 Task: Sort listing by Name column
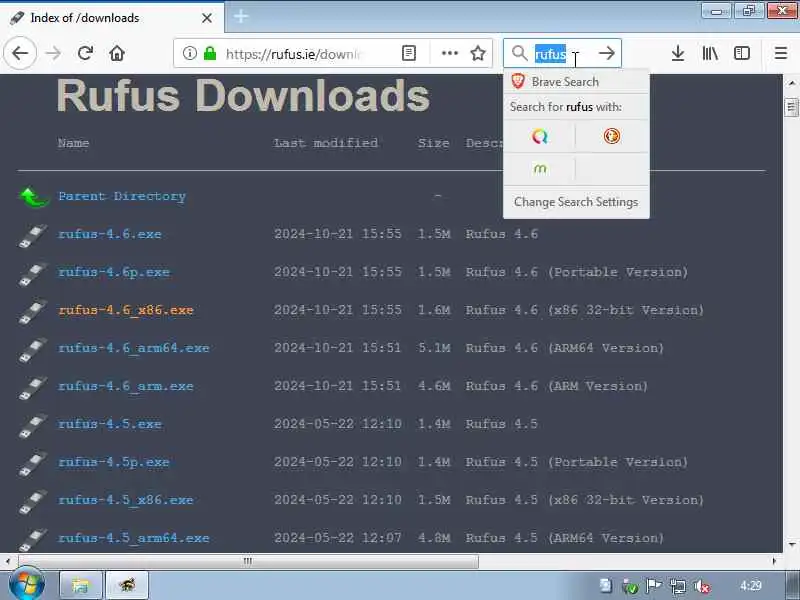(x=73, y=143)
